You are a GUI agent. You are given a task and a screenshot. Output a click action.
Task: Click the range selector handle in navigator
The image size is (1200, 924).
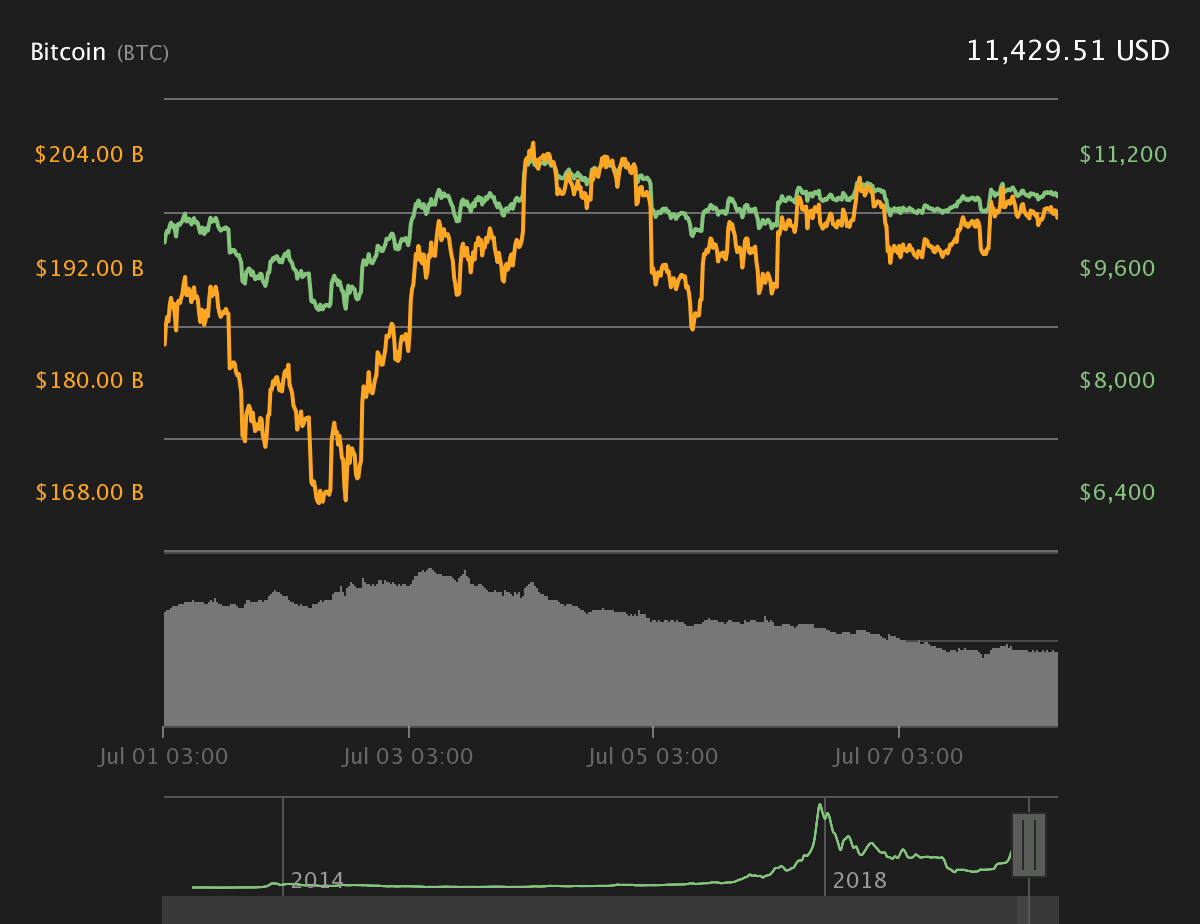1029,845
